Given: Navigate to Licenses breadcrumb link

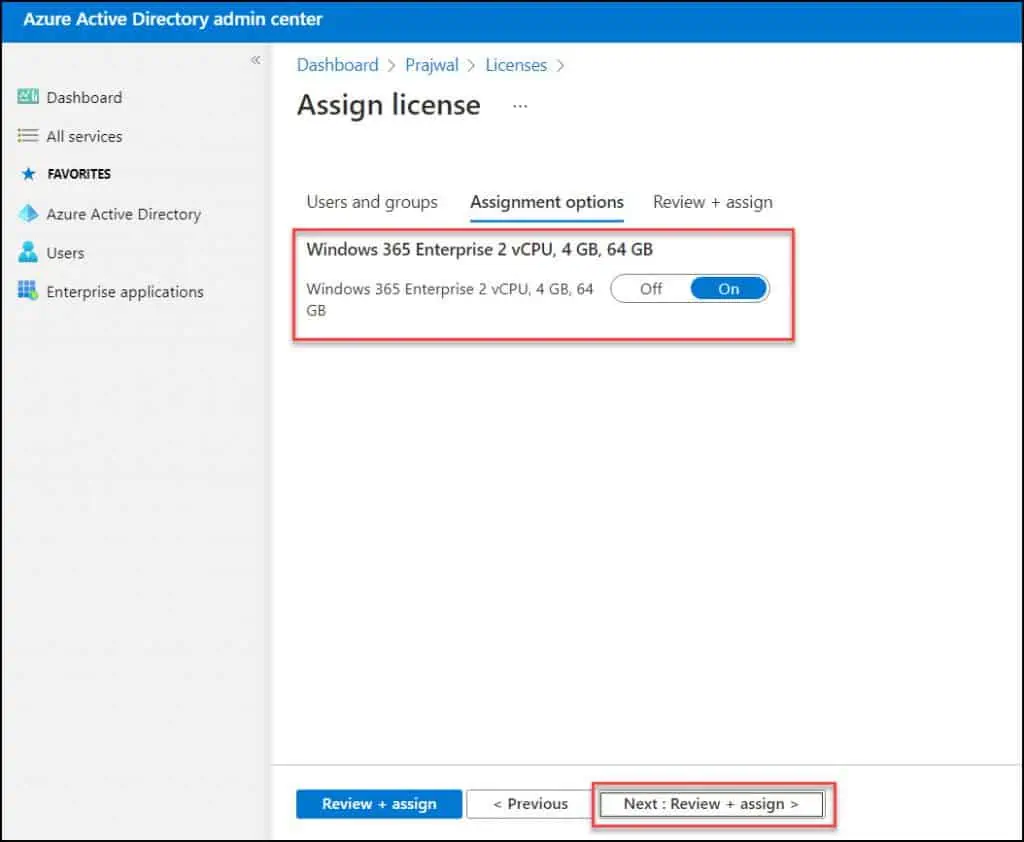Looking at the screenshot, I should [x=516, y=65].
